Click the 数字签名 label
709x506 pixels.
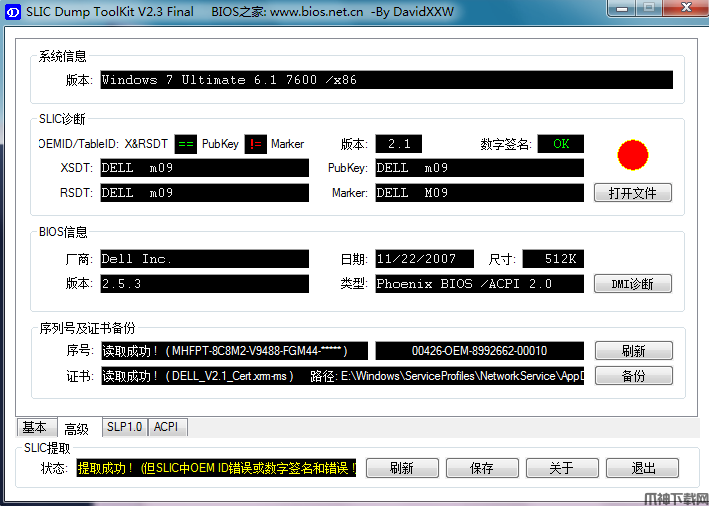(505, 144)
